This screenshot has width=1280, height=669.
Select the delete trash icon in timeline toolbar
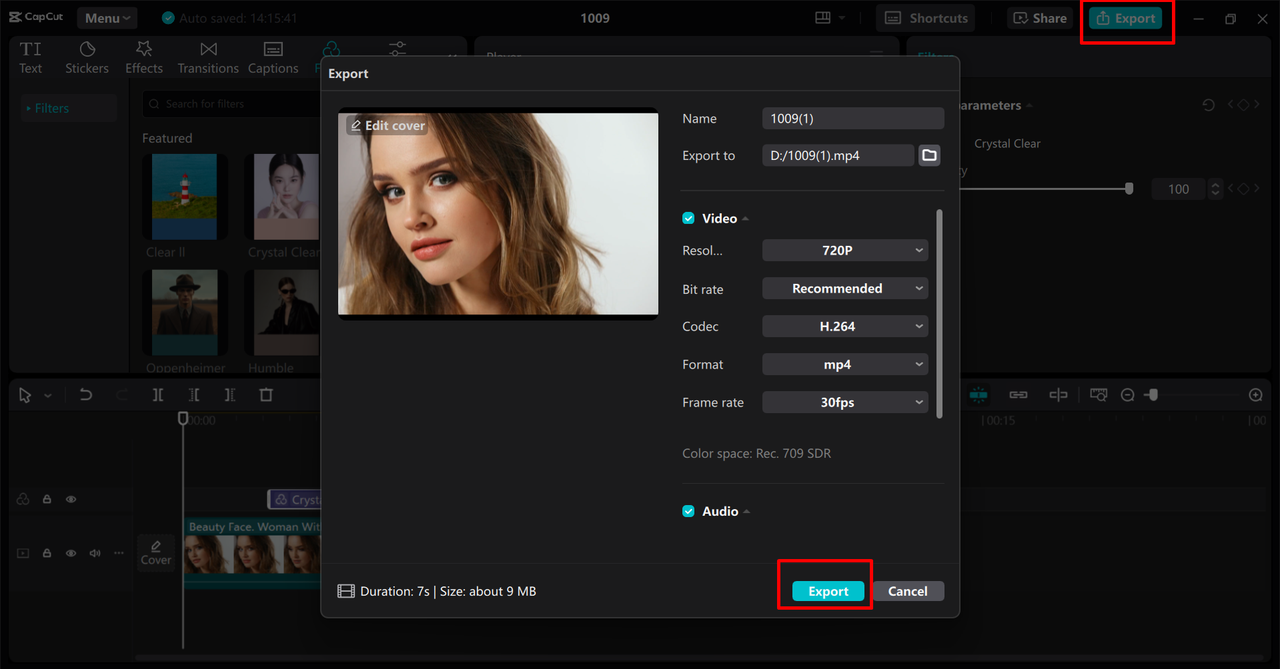point(266,395)
